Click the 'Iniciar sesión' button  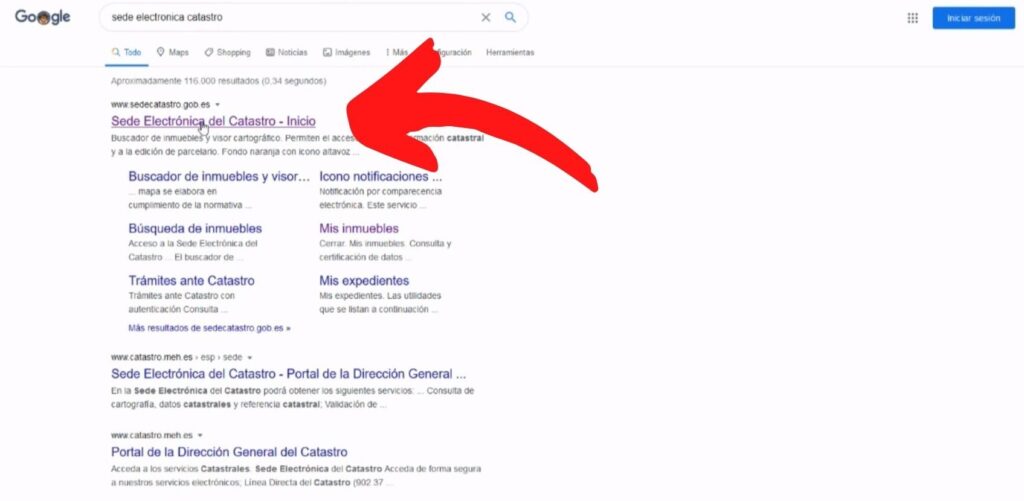973,18
